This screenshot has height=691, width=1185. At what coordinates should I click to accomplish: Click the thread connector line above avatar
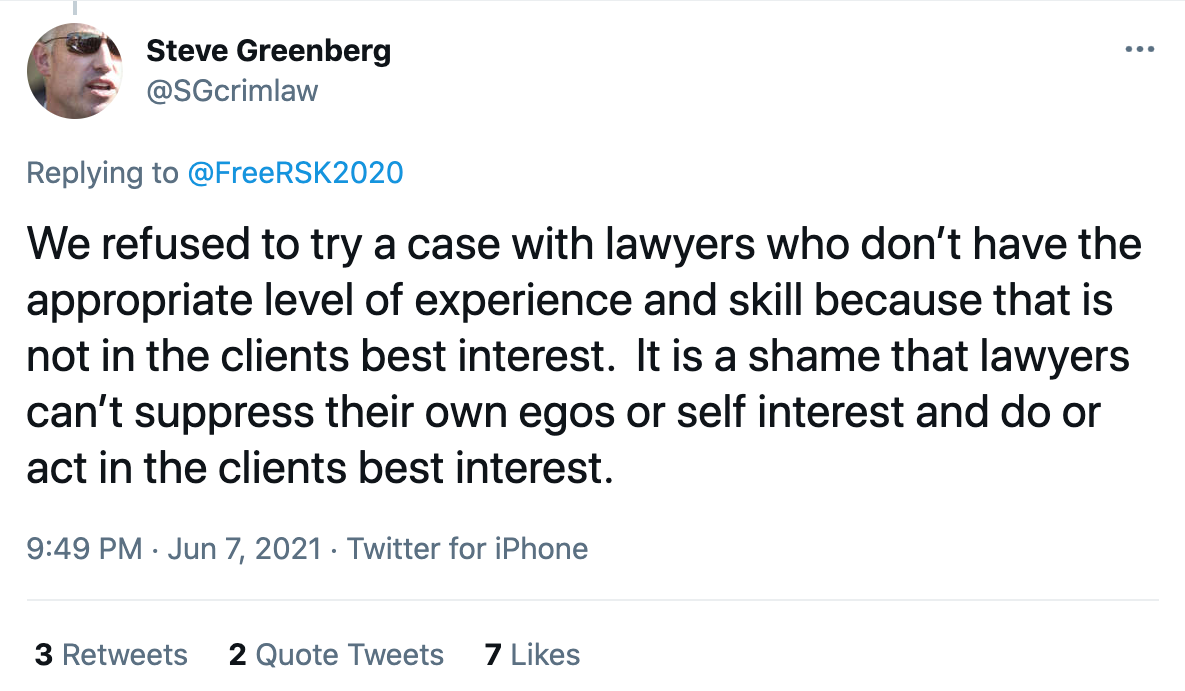pyautogui.click(x=74, y=7)
